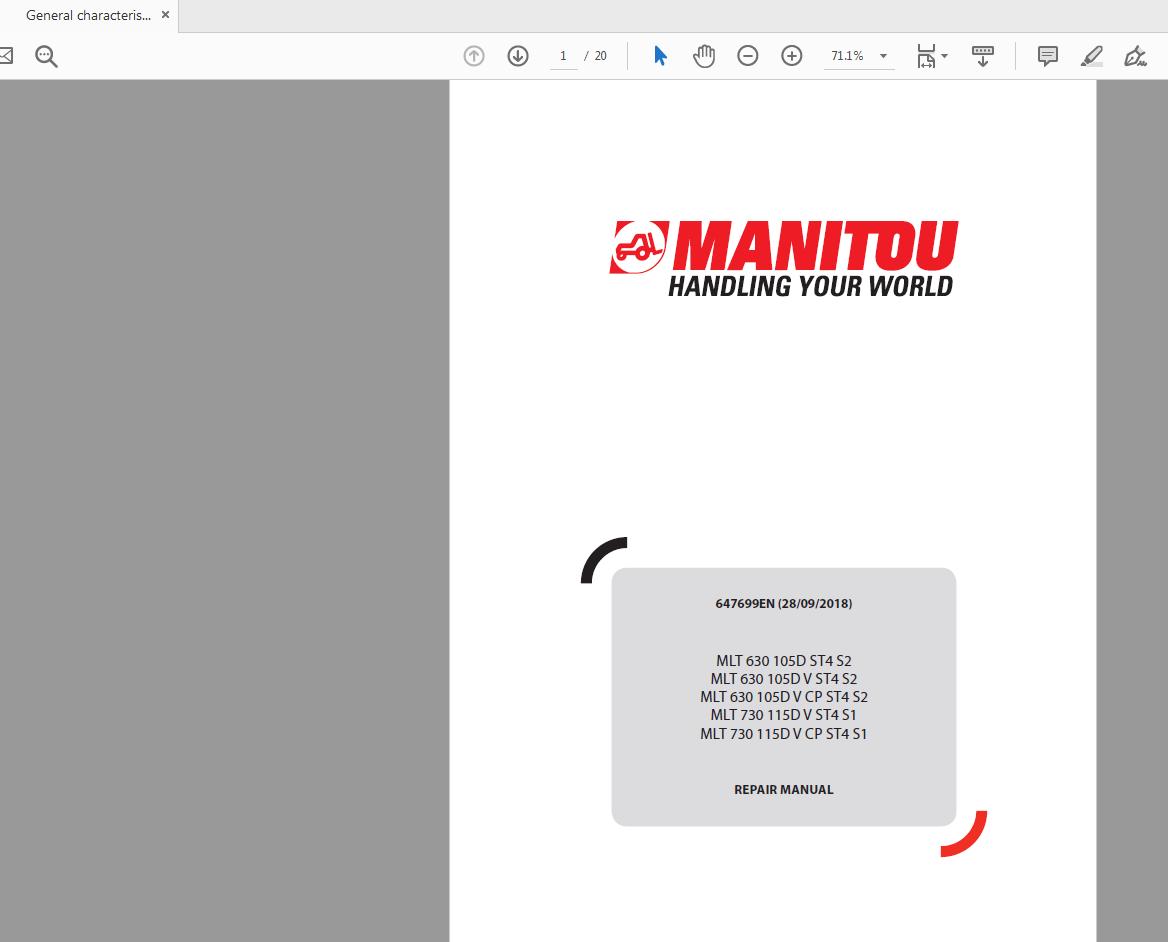Screen dimensions: 1168x942
Task: Go to previous page arrow
Action: pyautogui.click(x=474, y=56)
